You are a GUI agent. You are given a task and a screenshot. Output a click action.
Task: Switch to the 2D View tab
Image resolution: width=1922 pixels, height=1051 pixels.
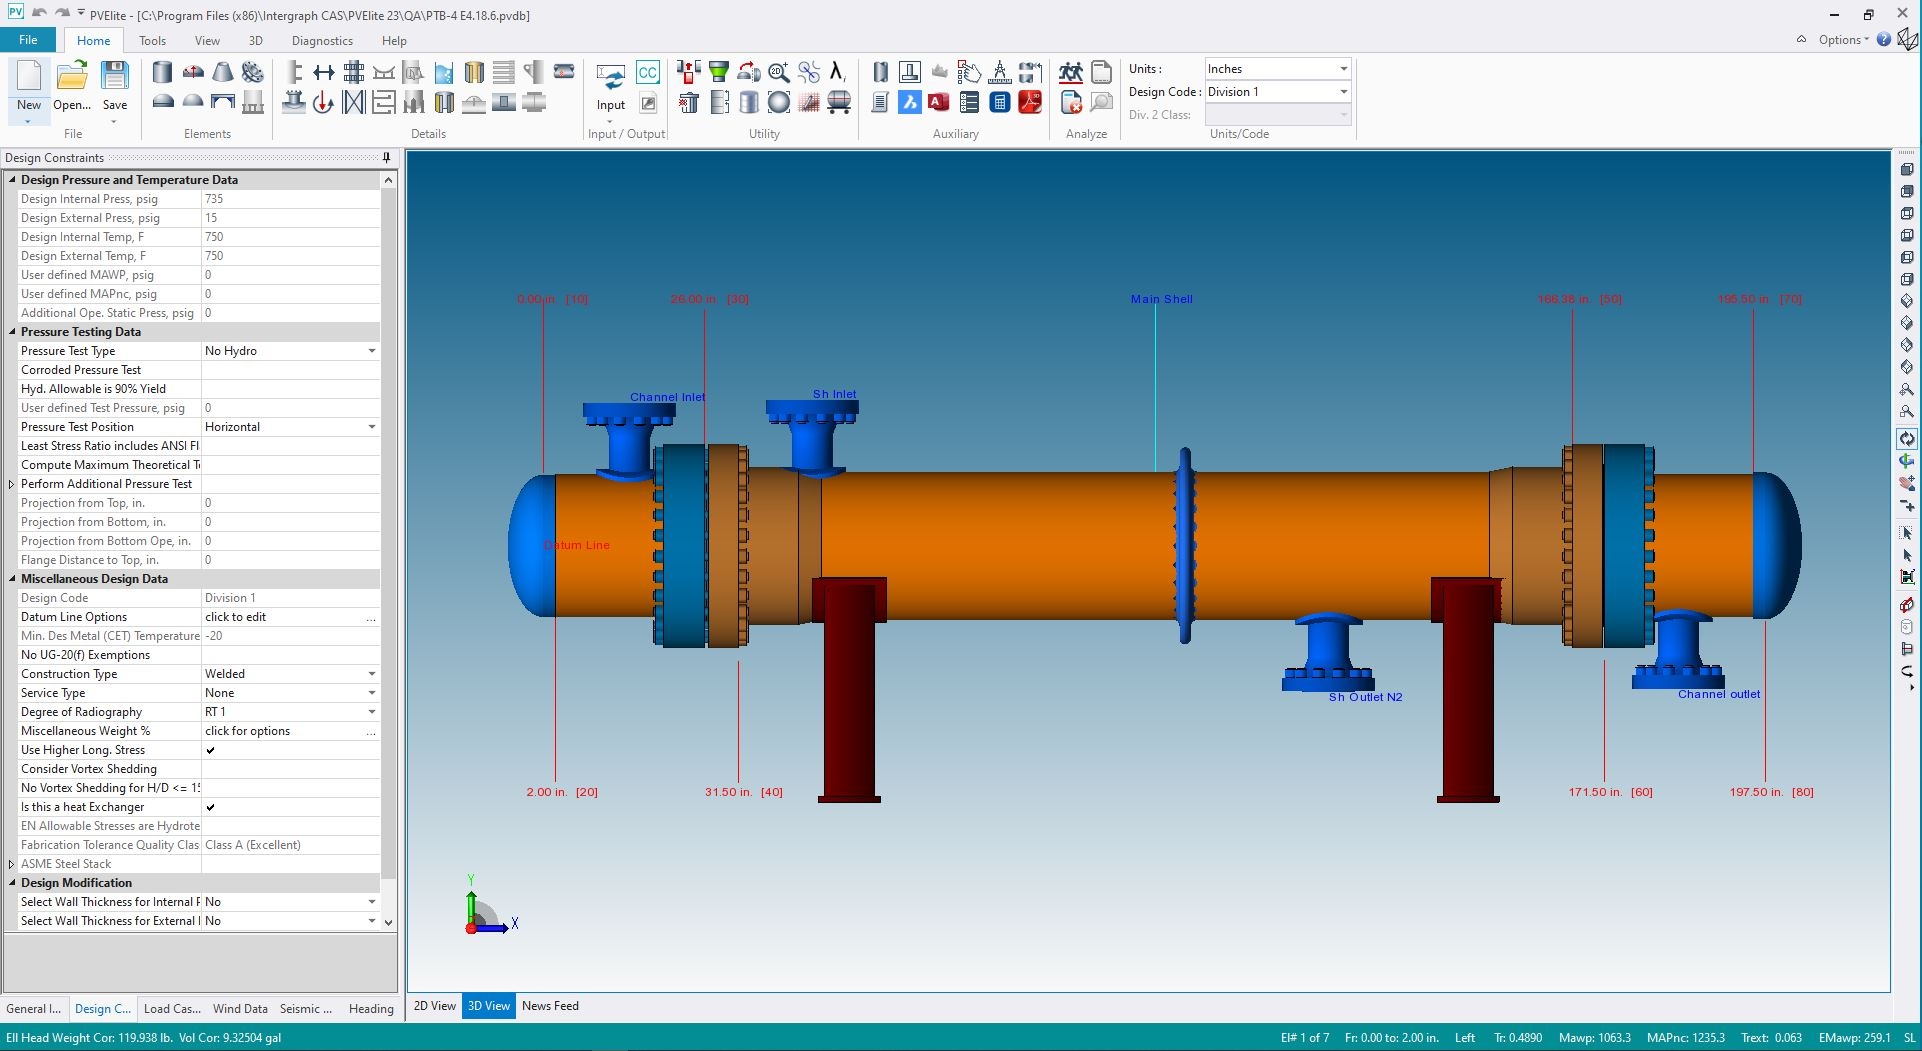point(434,1006)
